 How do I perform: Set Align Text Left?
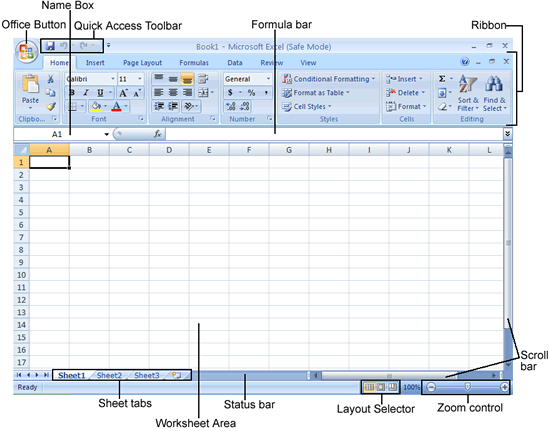[159, 93]
